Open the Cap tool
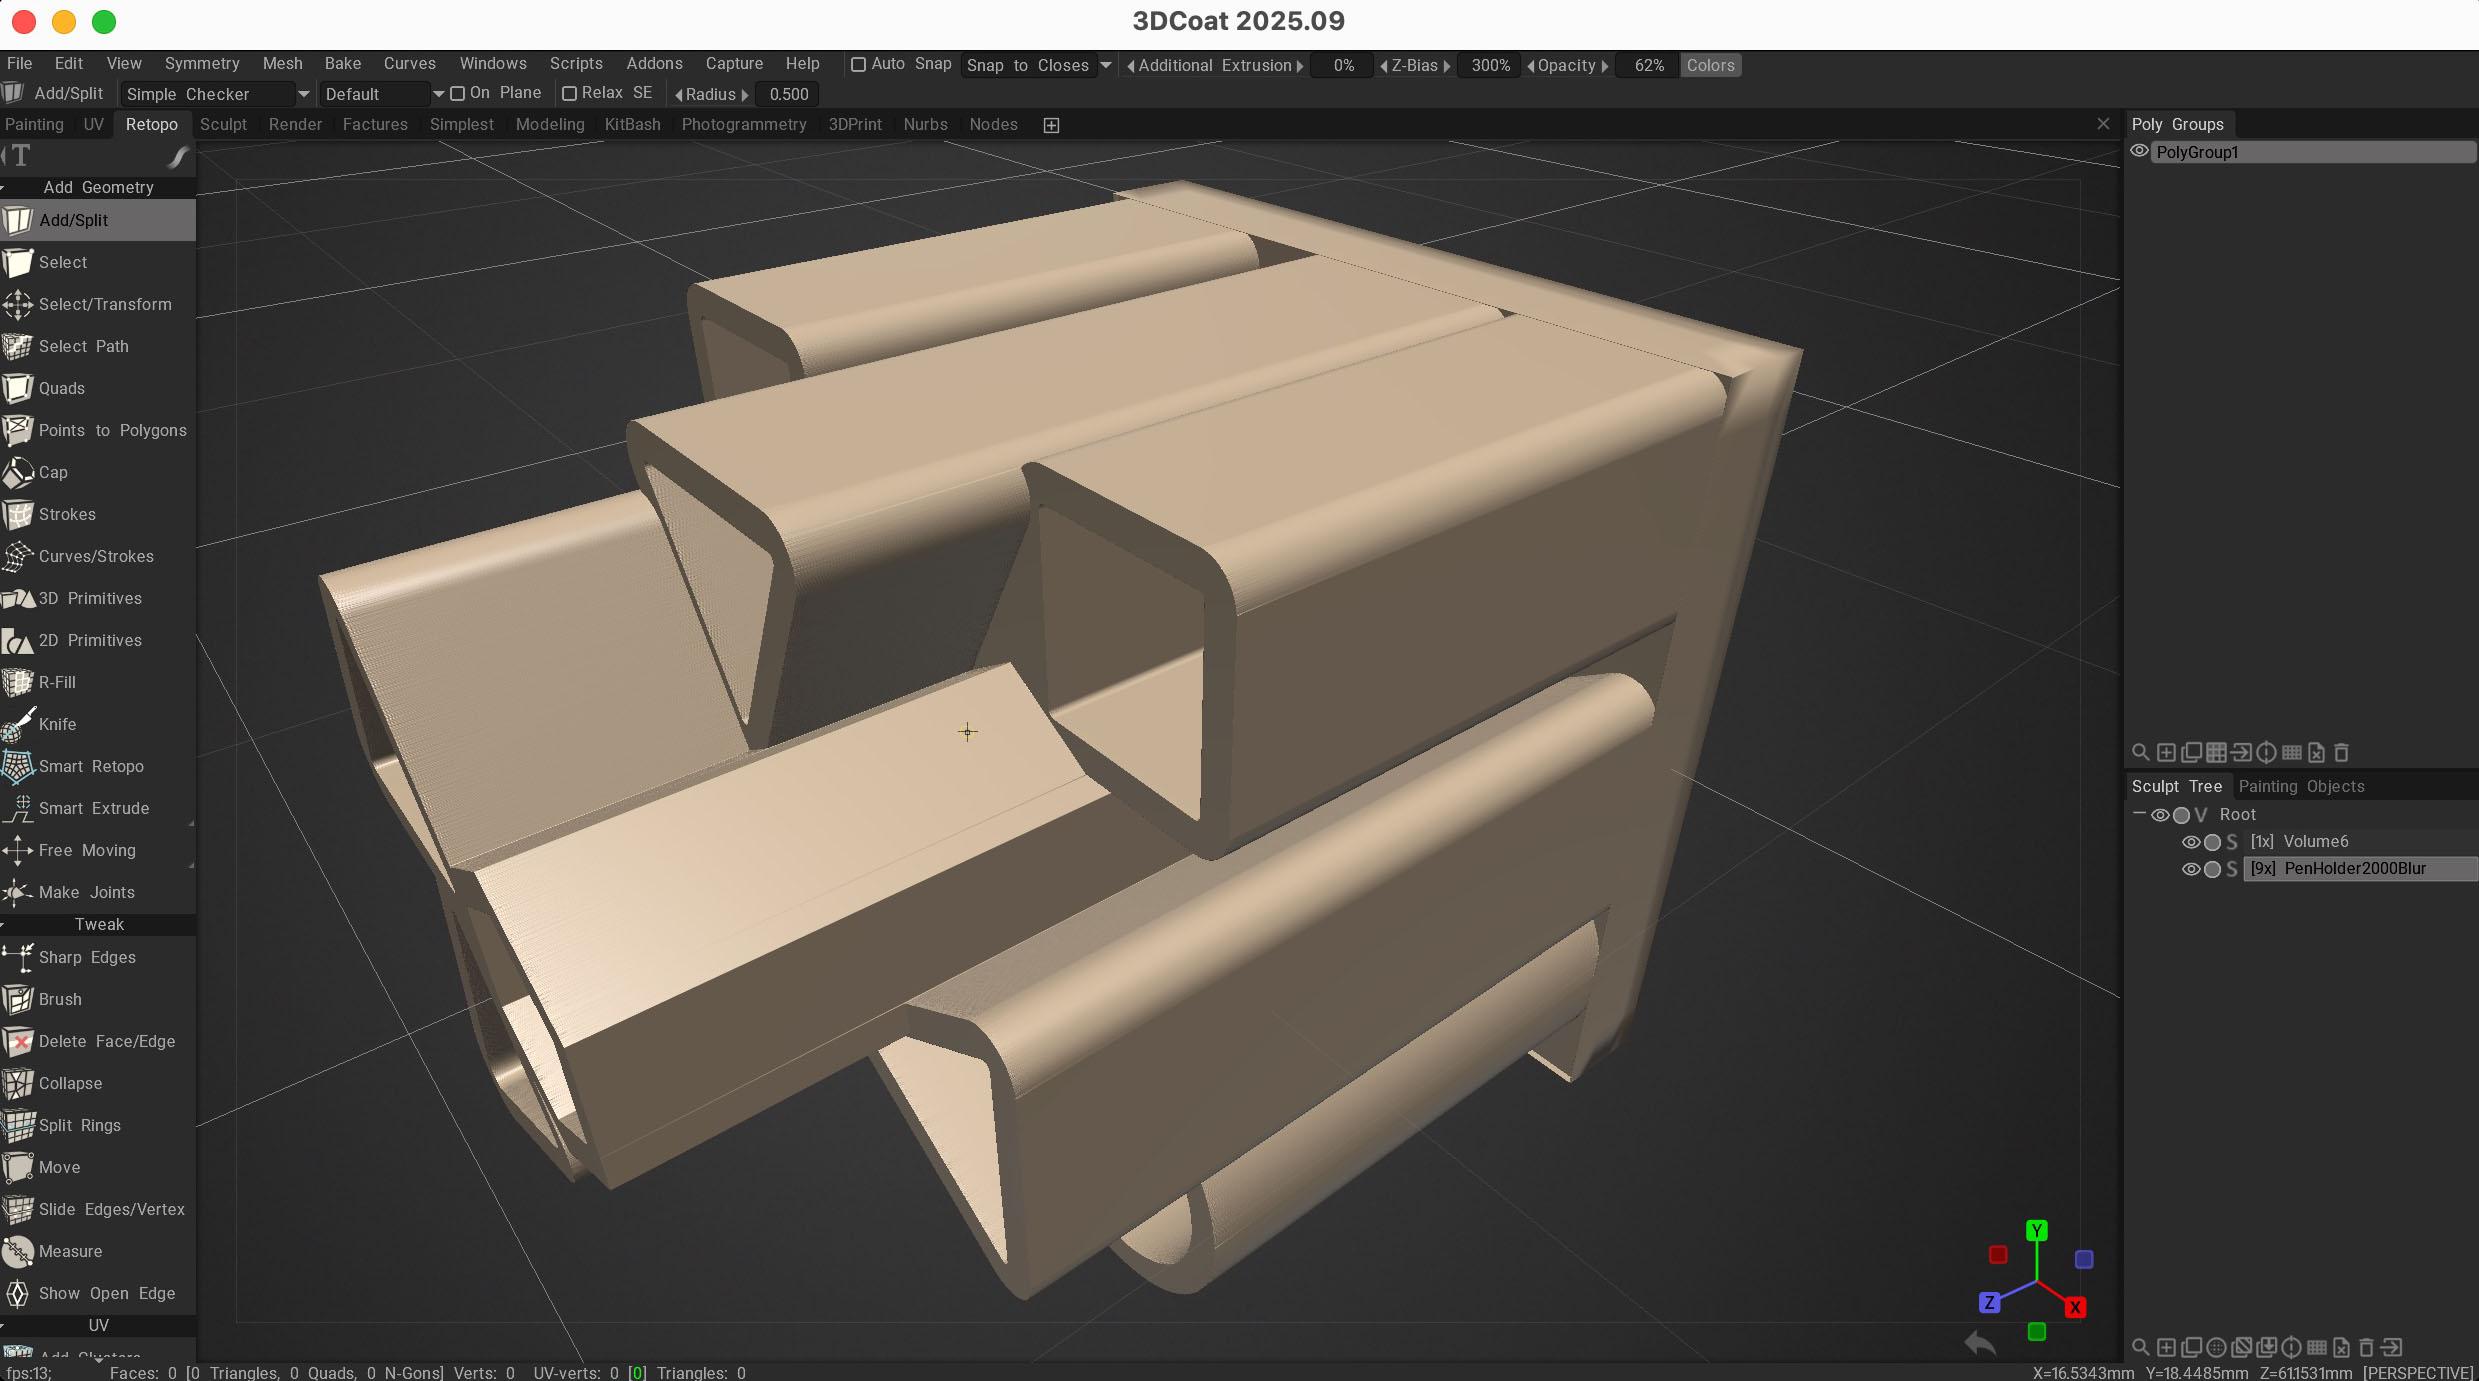Screen dimensions: 2479x1381 coord(53,472)
